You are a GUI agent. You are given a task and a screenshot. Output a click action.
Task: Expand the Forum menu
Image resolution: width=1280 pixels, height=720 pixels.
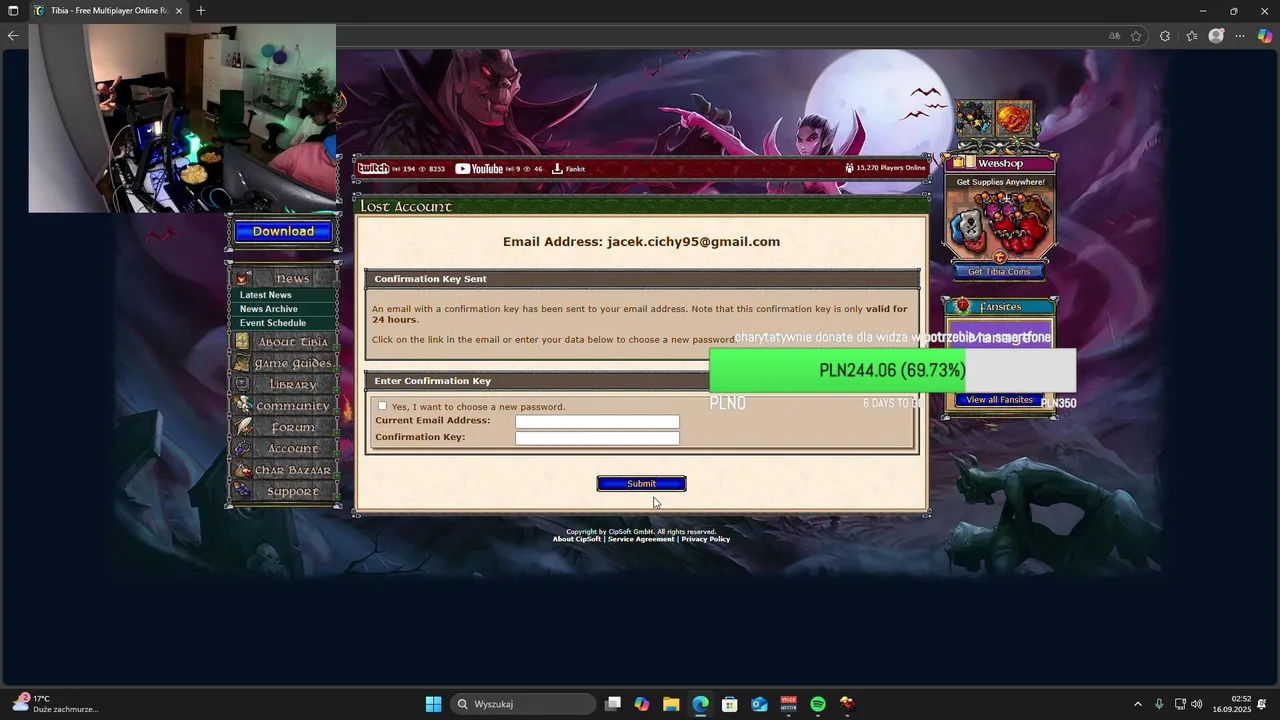pos(284,427)
